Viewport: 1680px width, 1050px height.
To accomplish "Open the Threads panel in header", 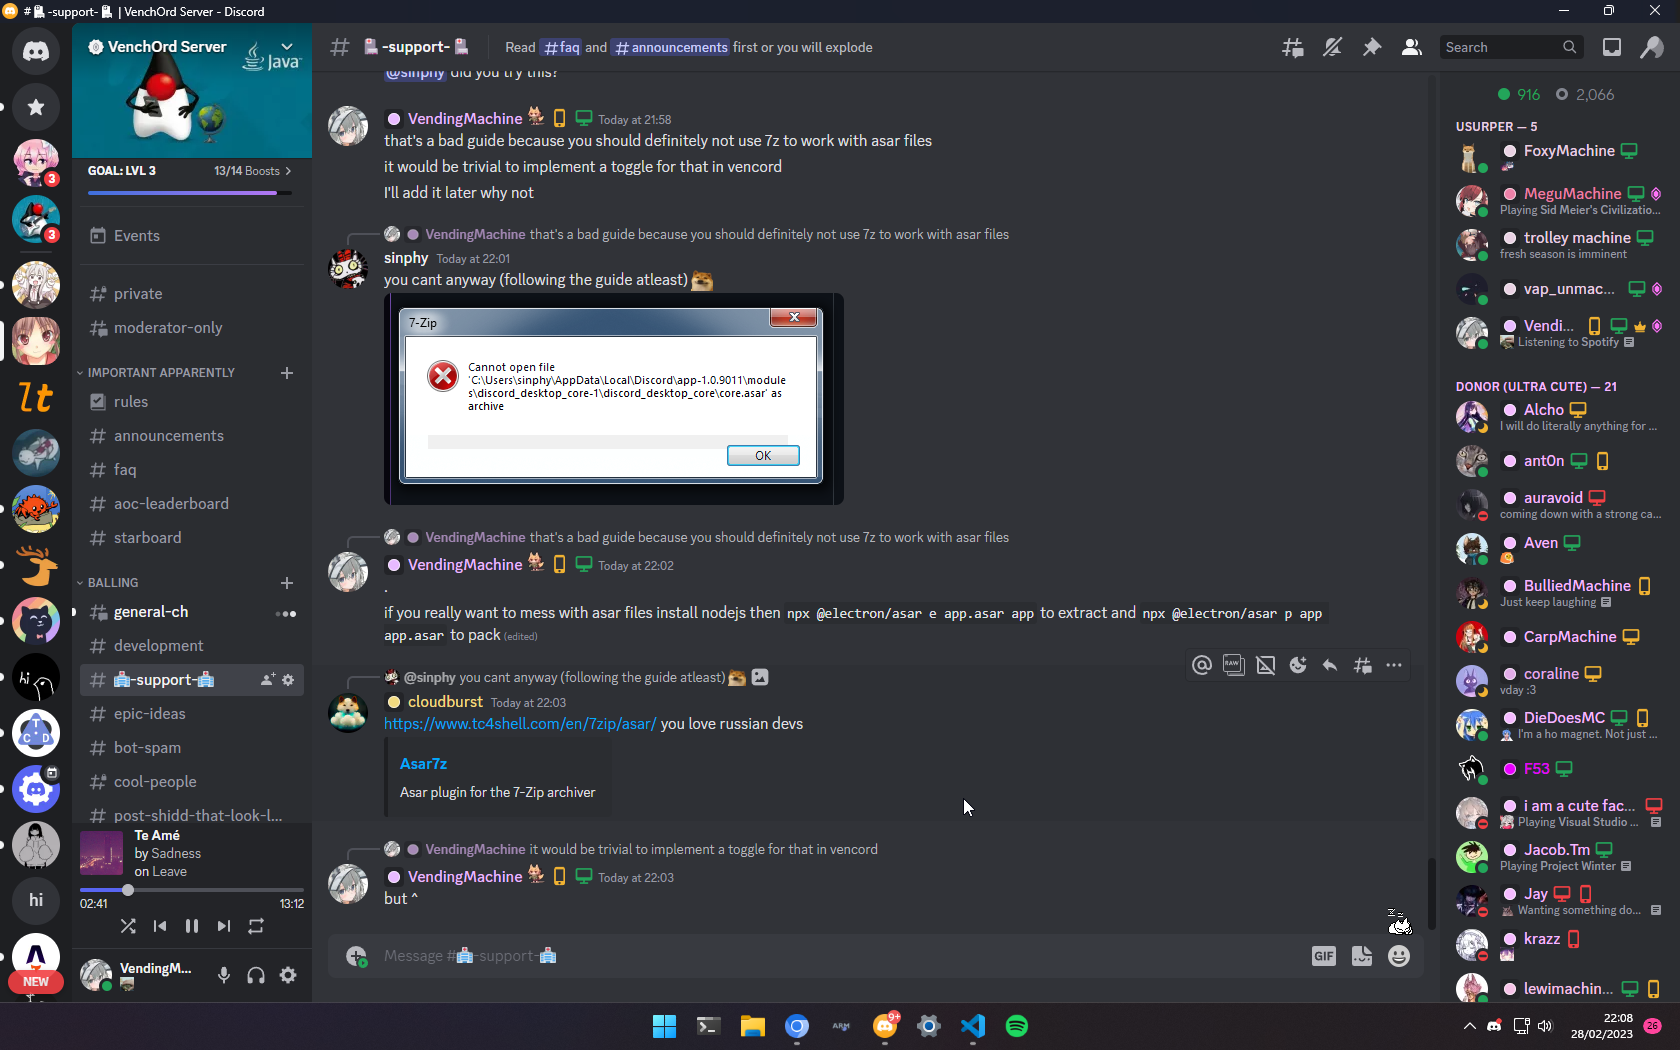I will click(1293, 47).
